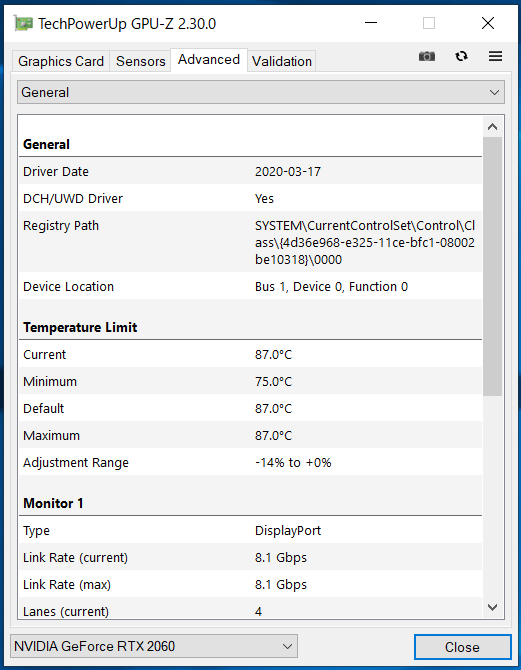Click the Registry Path value
Viewport: 521px width, 670px height.
[365, 243]
